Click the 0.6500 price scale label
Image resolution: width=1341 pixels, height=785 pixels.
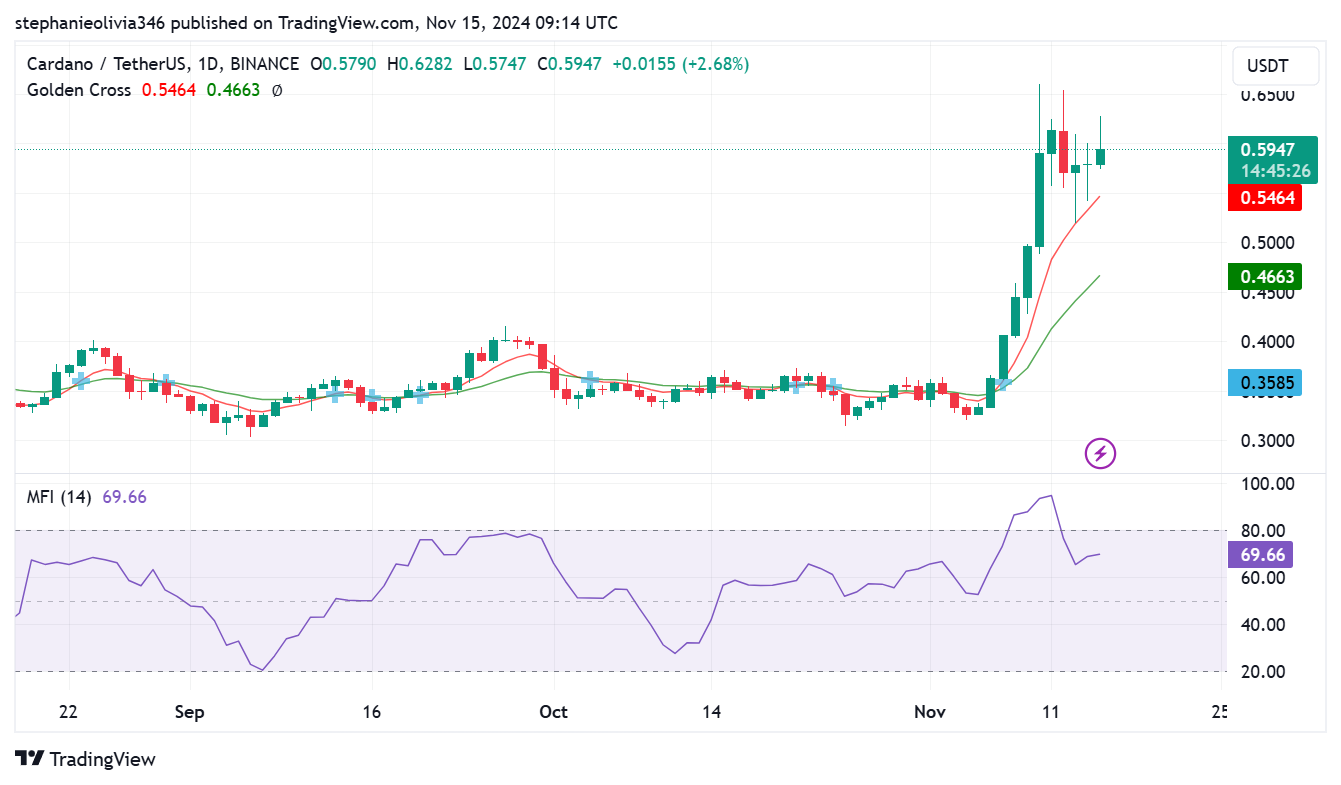(1267, 96)
